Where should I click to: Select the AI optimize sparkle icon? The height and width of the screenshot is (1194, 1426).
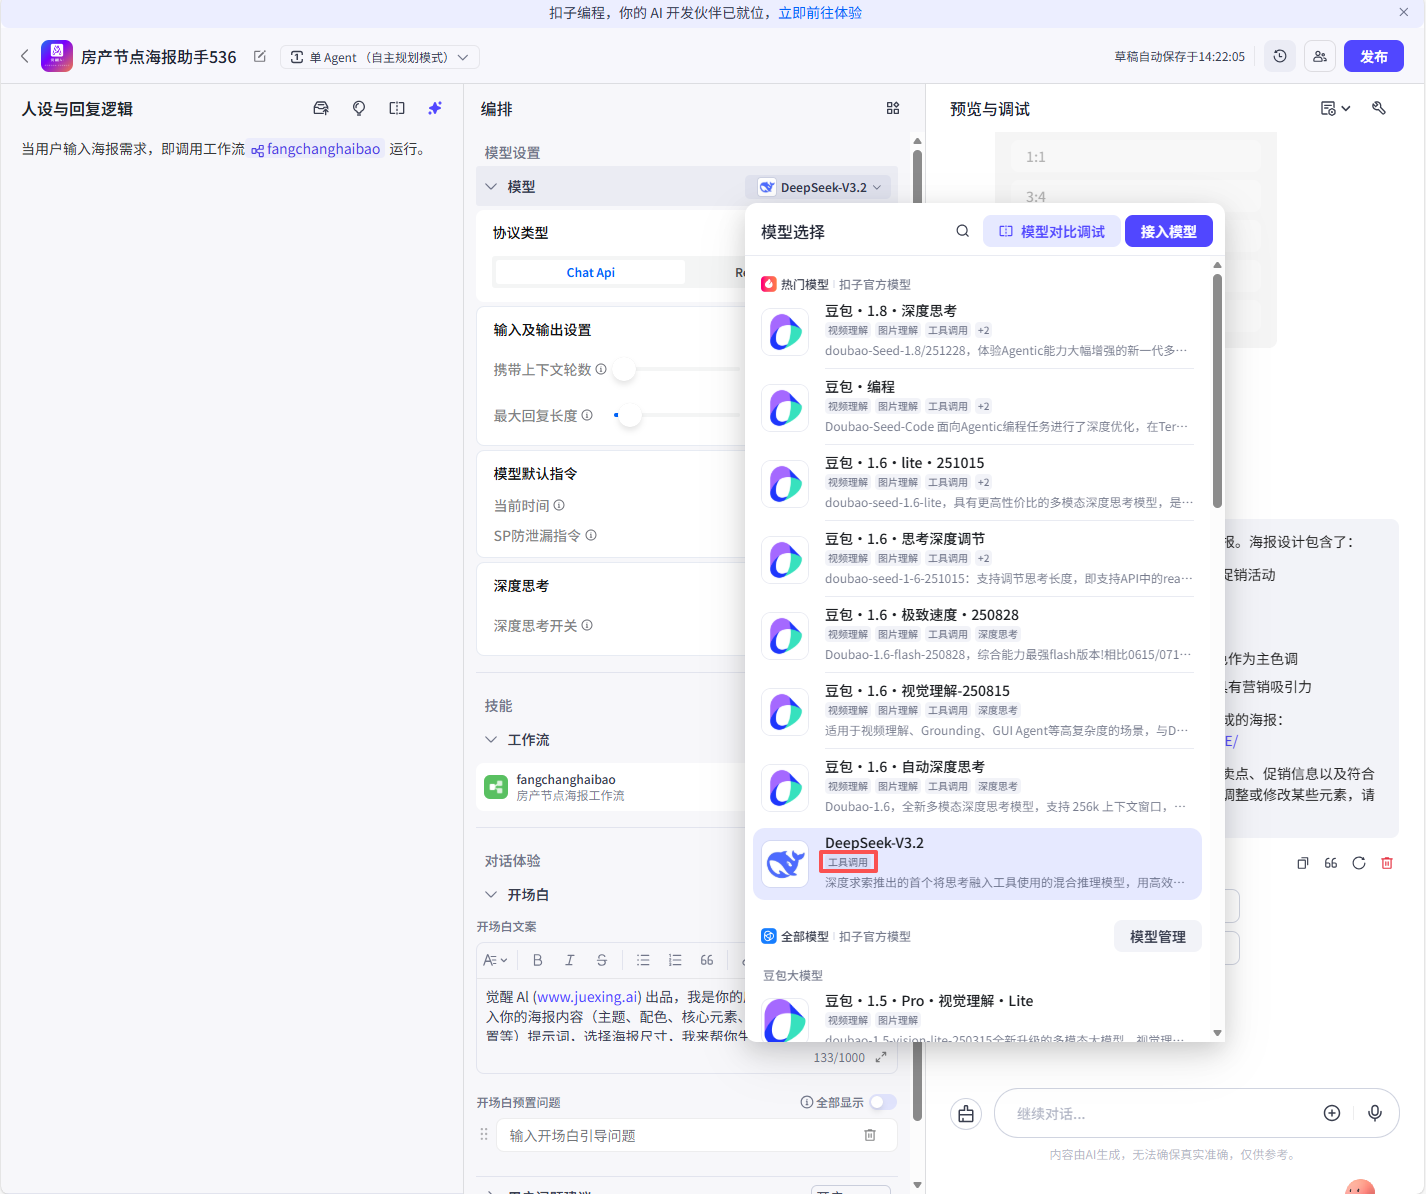tap(435, 108)
